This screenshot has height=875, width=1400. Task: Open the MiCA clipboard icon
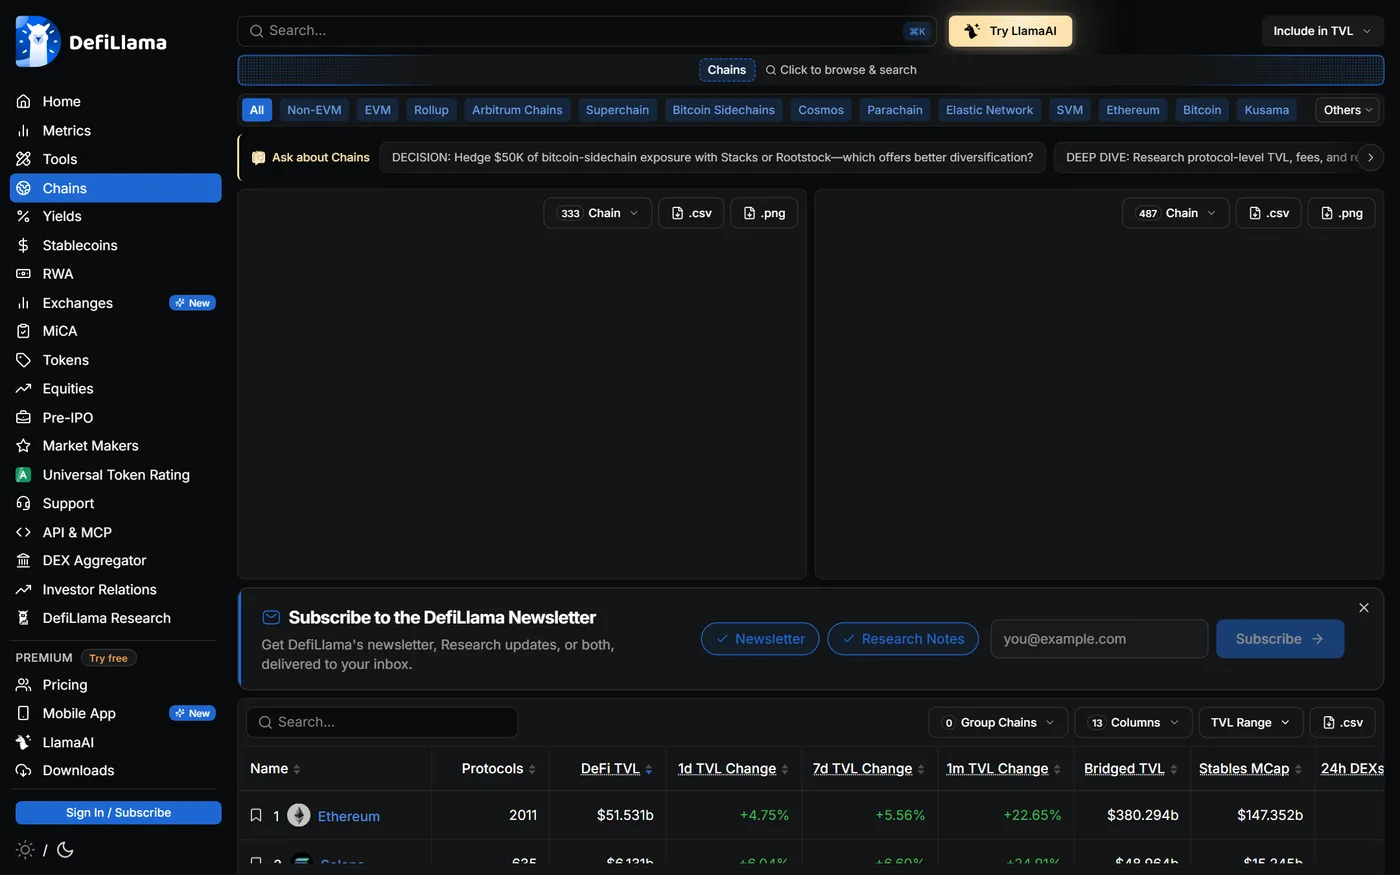[x=24, y=331]
